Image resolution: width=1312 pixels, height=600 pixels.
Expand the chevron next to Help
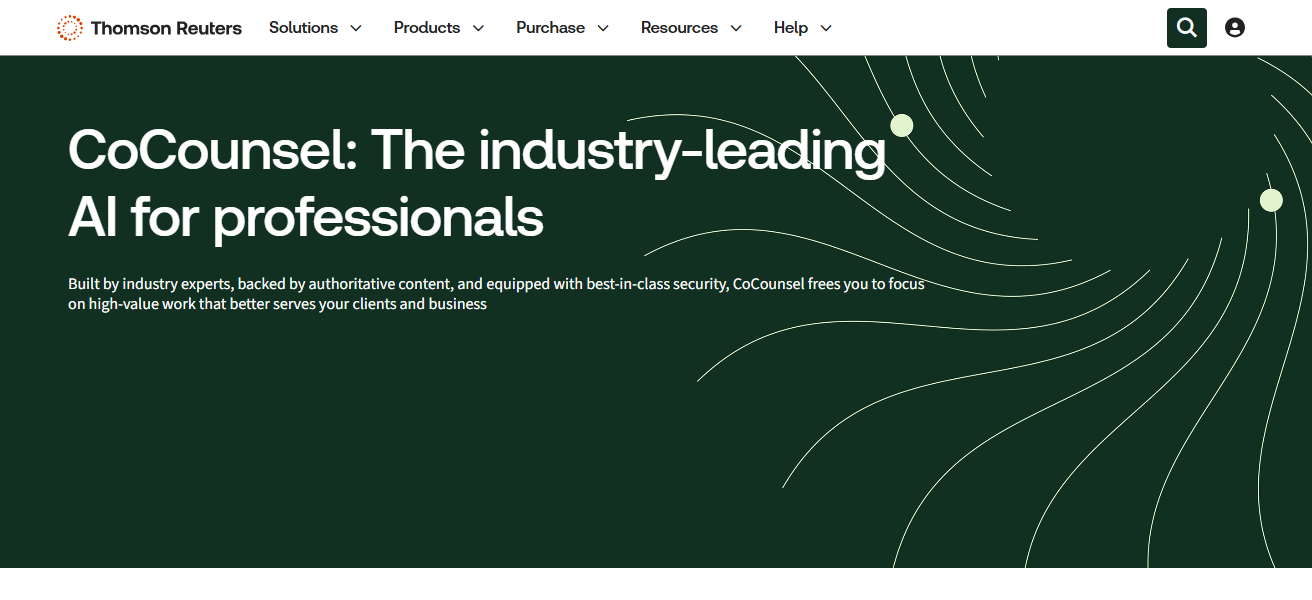[x=826, y=28]
